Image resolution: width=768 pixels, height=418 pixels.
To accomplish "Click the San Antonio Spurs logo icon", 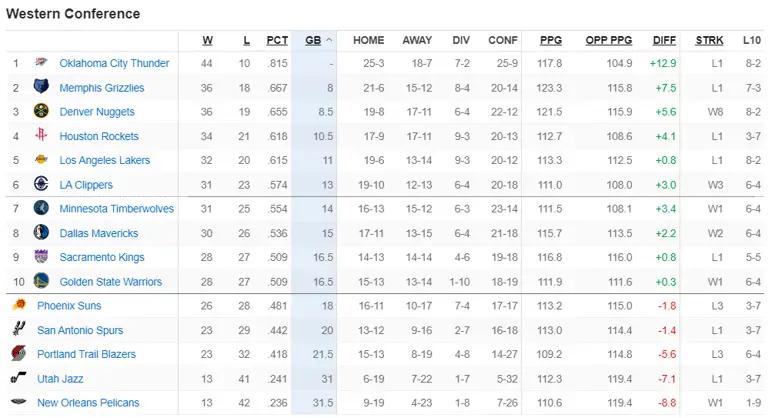I will 19,329.
